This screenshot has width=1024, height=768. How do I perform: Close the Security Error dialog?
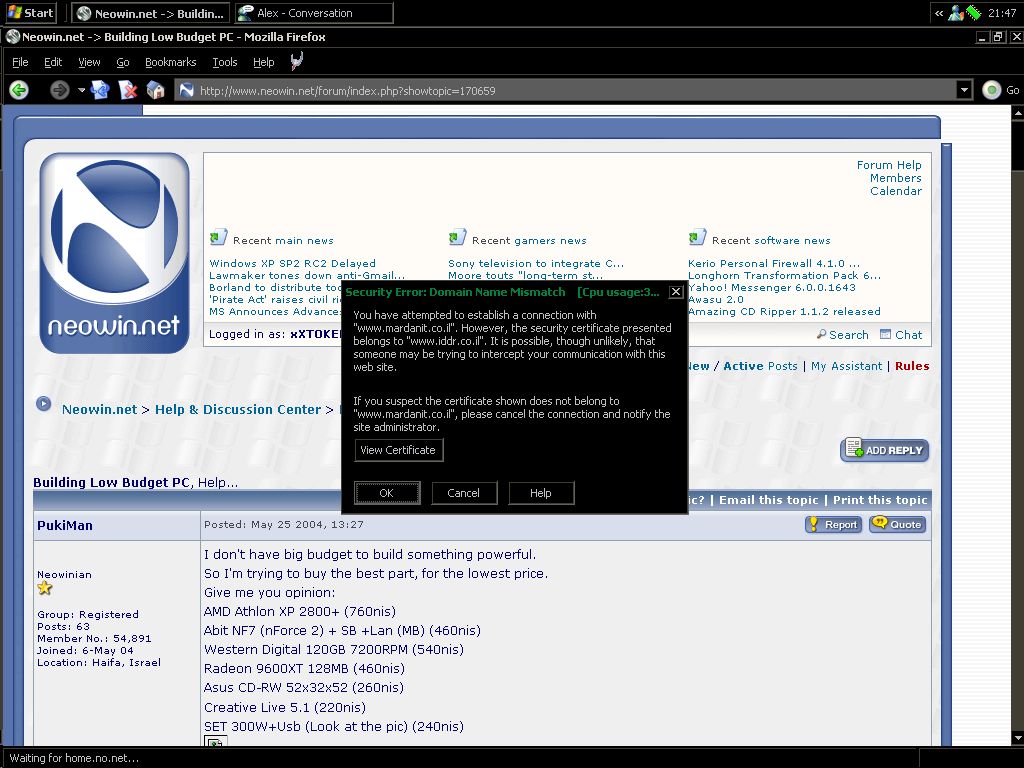tap(676, 292)
